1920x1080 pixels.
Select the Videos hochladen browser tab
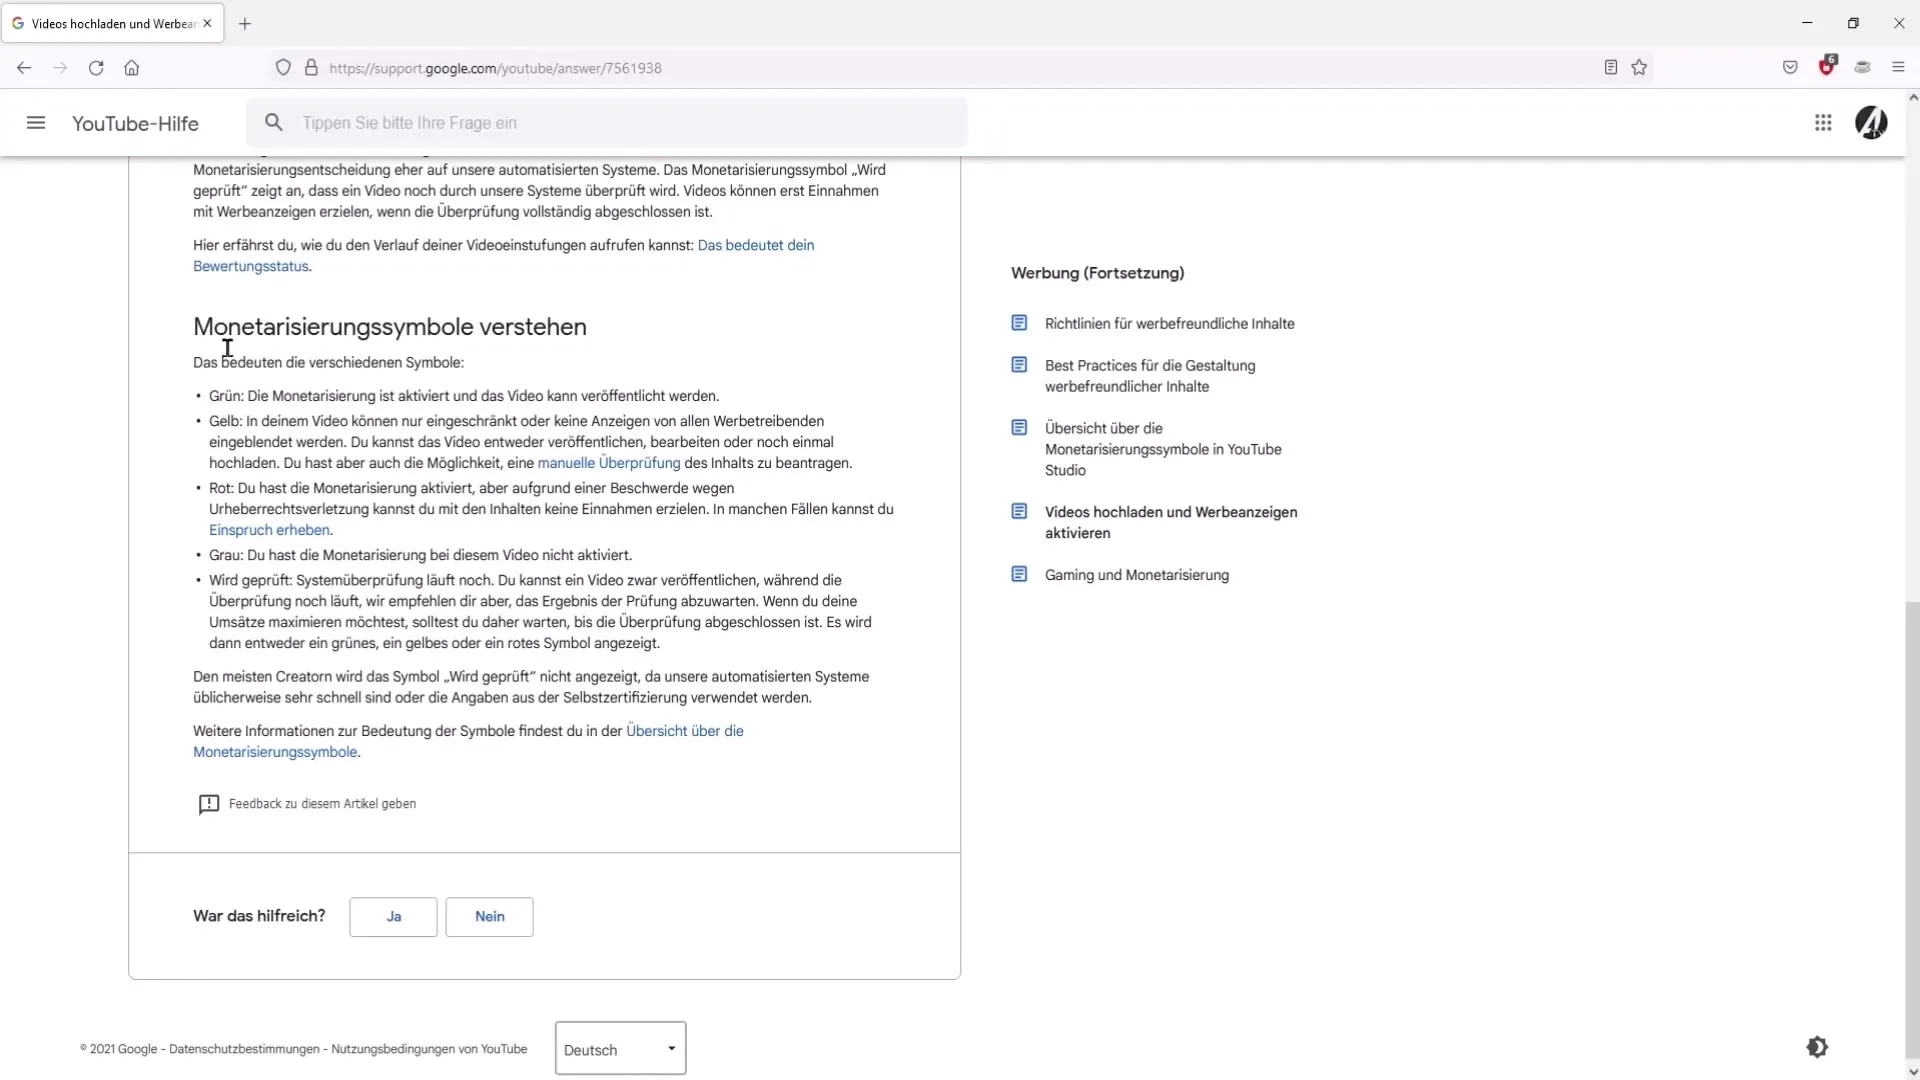pyautogui.click(x=112, y=23)
